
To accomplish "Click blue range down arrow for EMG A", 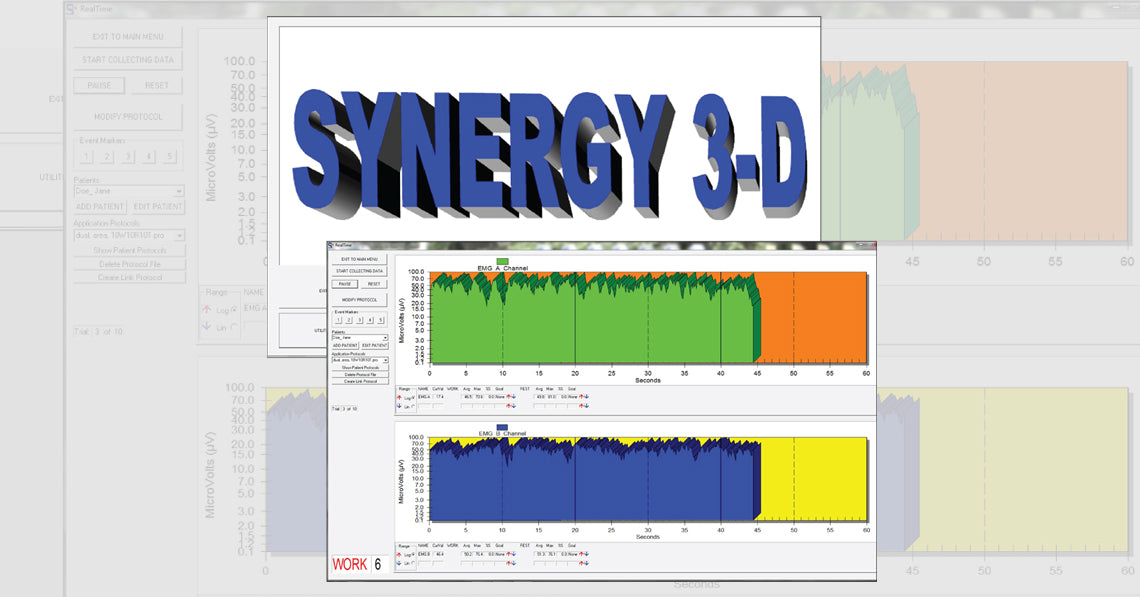I will pos(399,406).
